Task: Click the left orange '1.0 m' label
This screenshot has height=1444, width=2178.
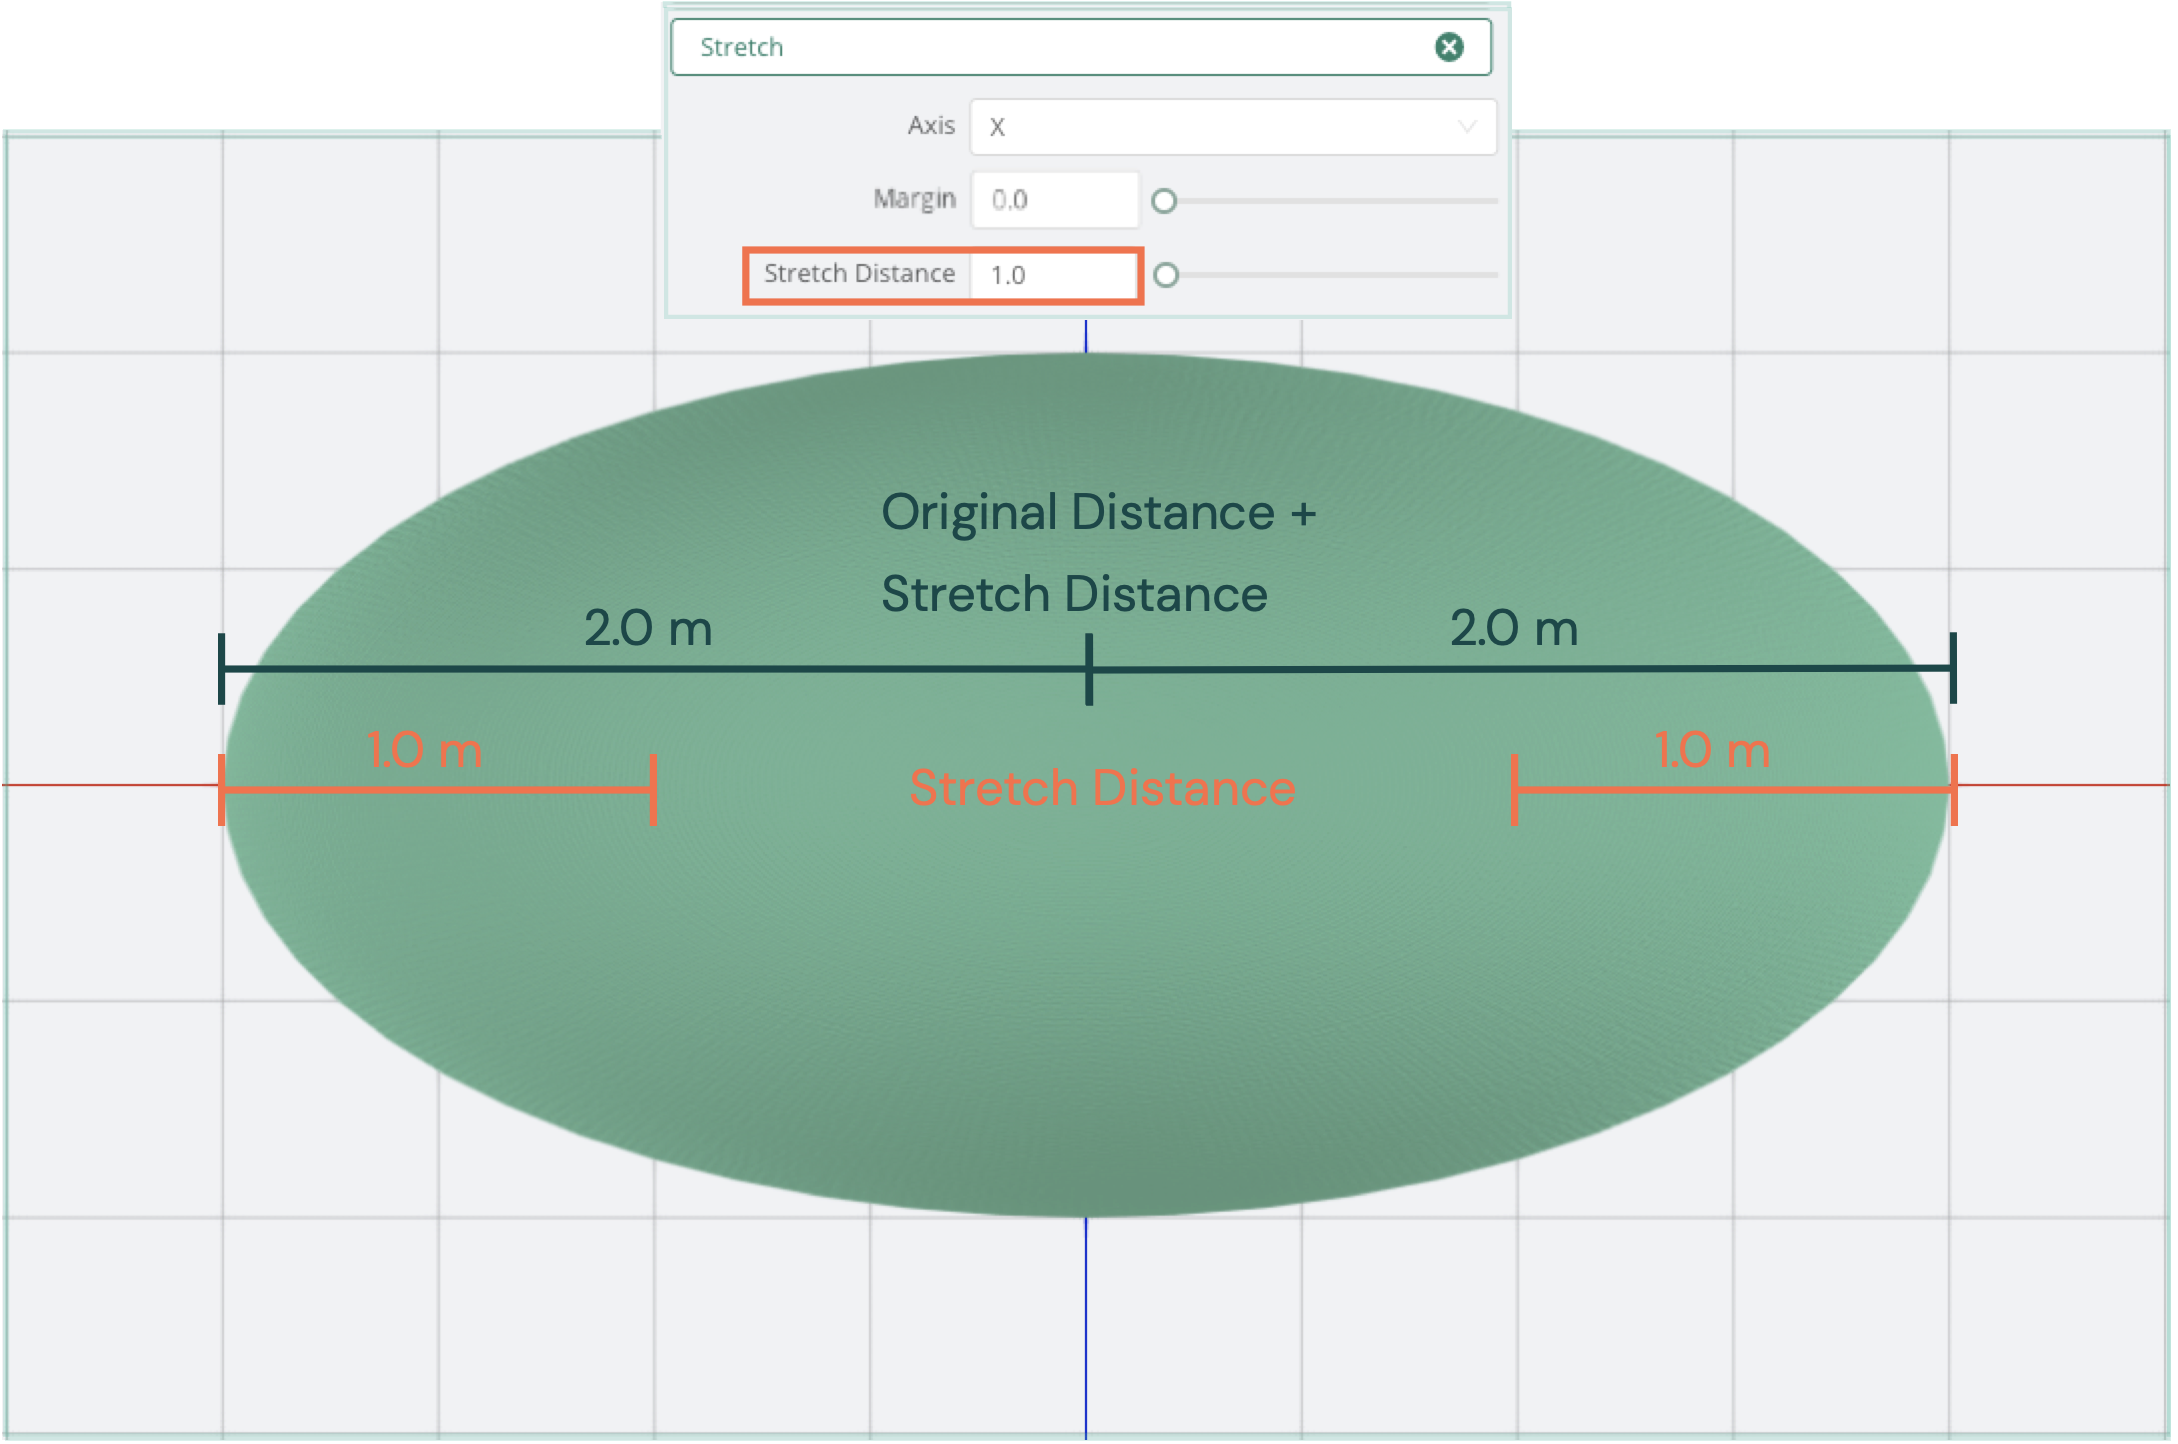Action: coord(425,751)
